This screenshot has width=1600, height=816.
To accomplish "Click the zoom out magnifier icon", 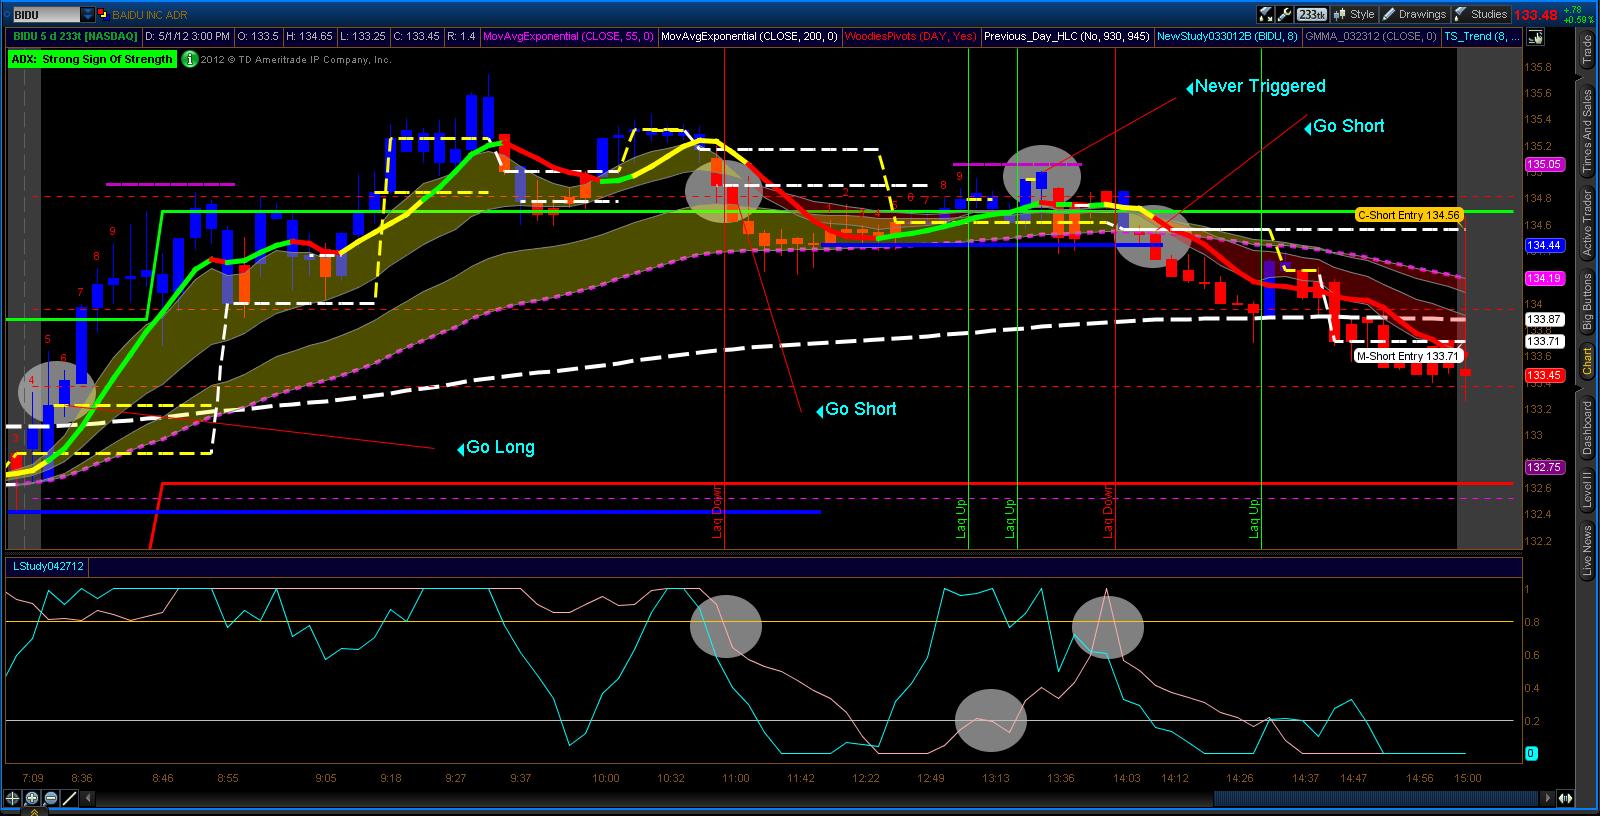I will coord(51,798).
